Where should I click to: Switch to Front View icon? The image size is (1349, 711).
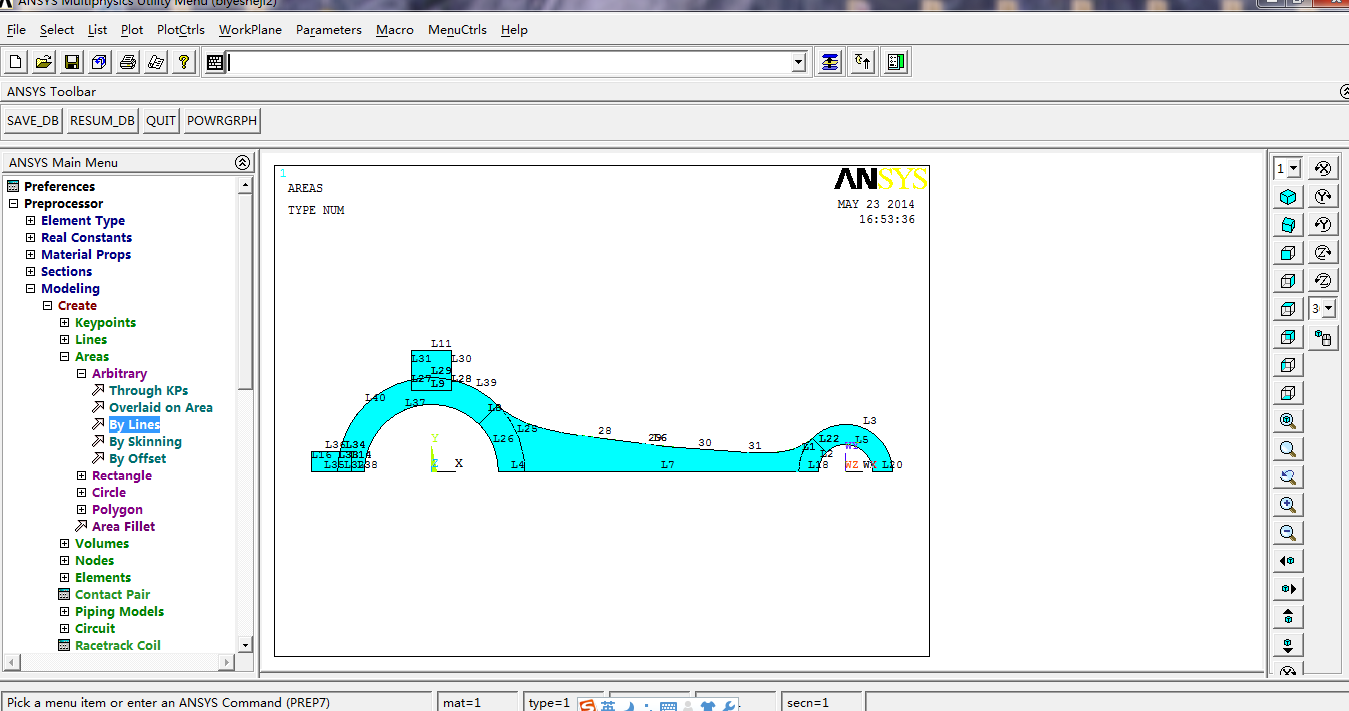[1289, 253]
